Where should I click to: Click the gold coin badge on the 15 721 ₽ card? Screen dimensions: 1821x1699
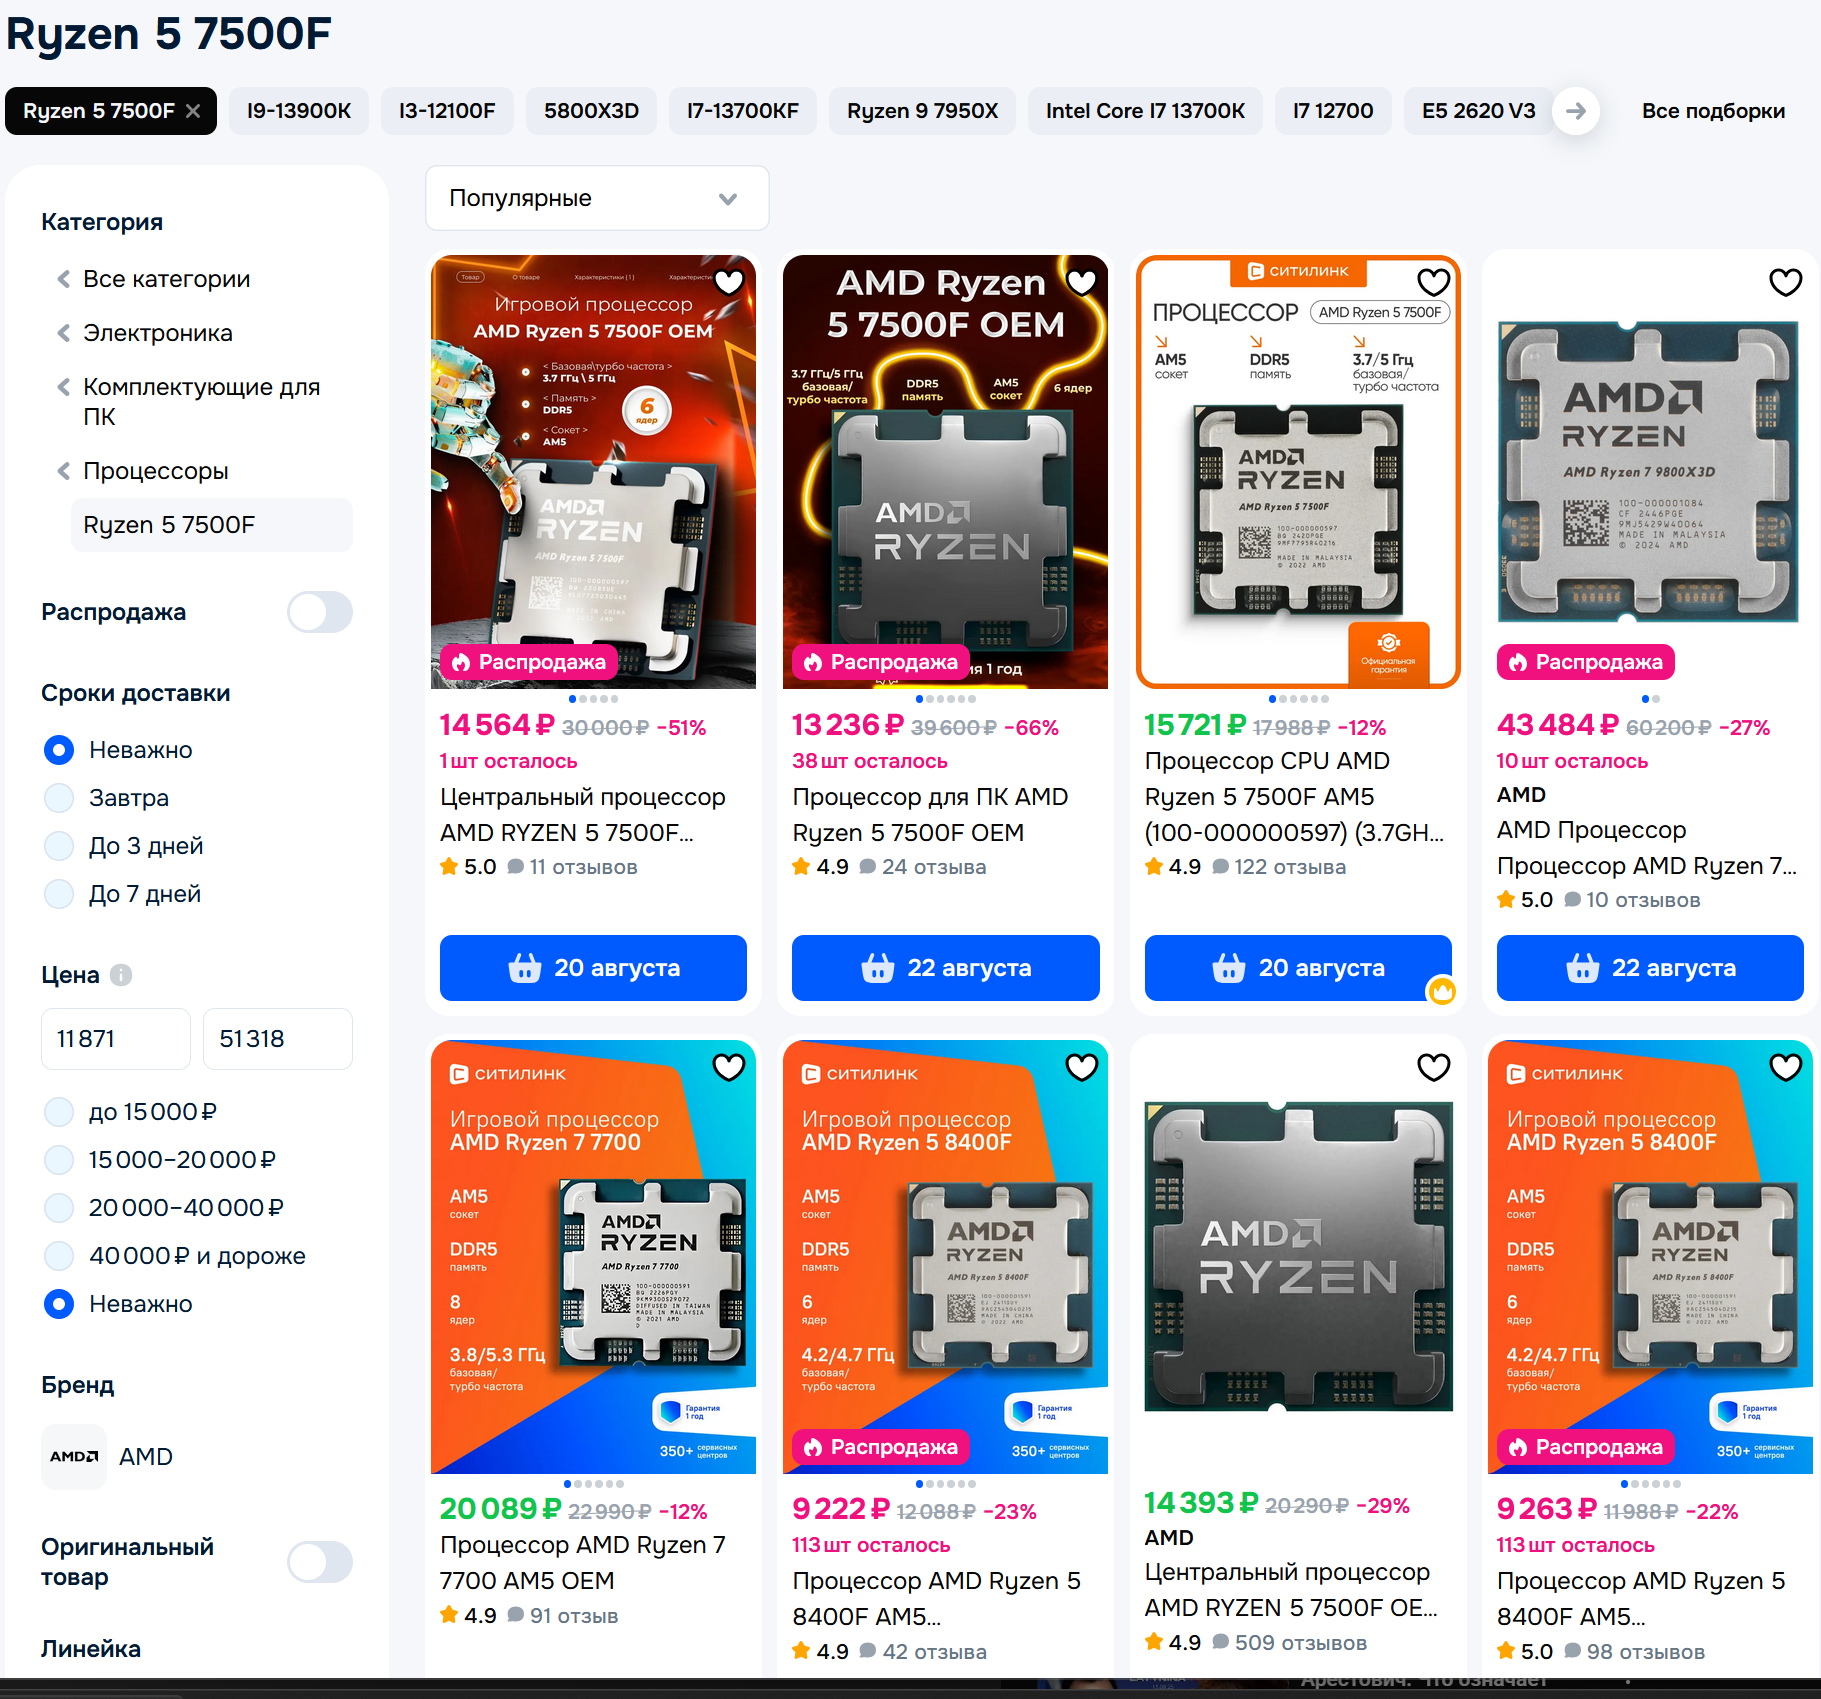1442,991
